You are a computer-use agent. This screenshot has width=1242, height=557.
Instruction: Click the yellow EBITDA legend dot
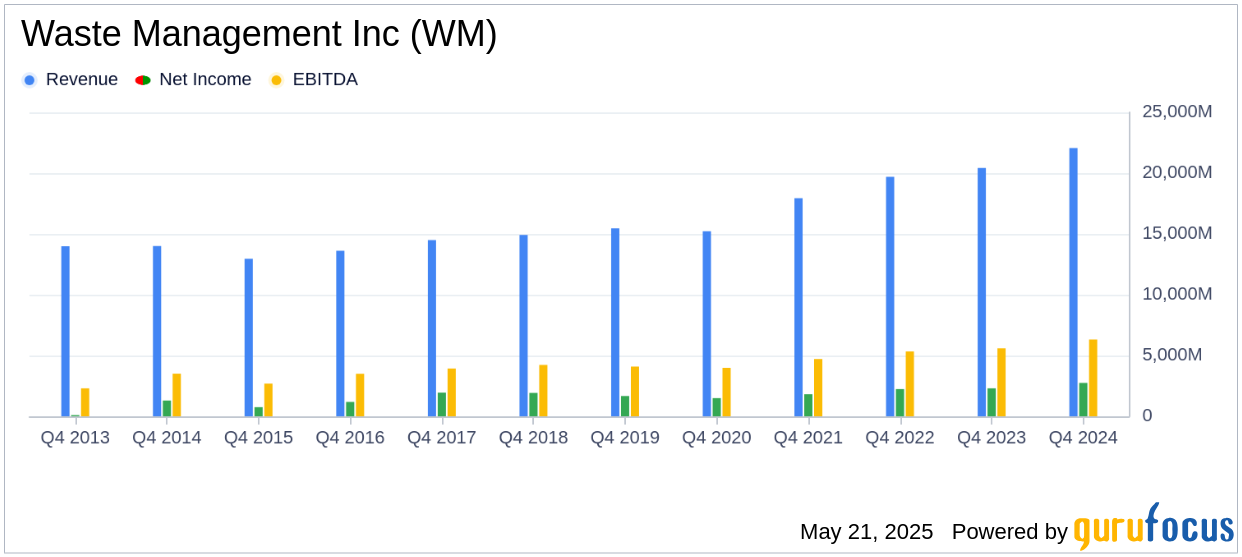coord(276,80)
